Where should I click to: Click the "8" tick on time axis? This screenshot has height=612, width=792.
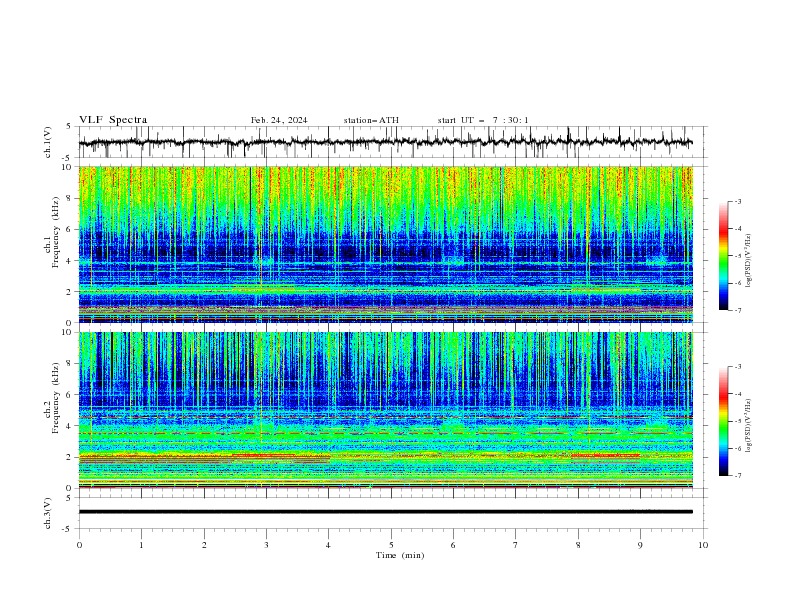578,545
